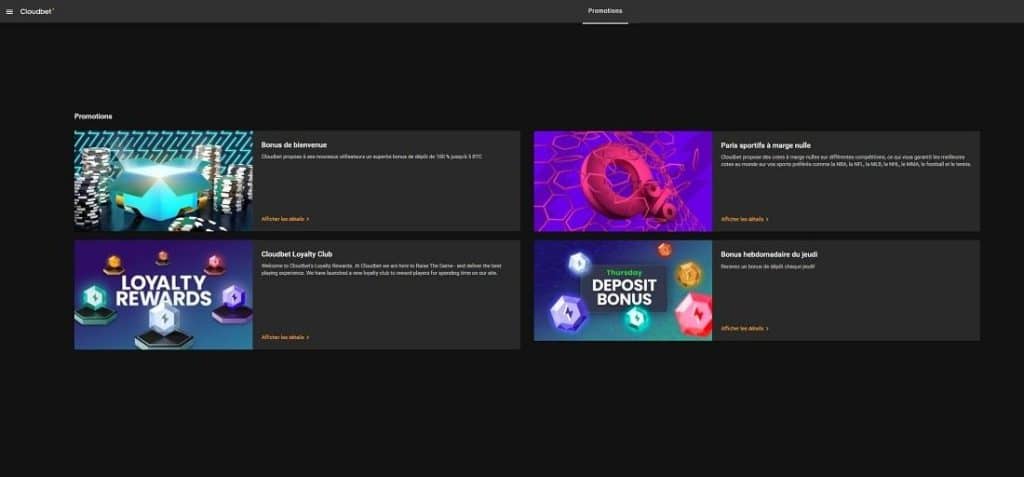Click the Thursday bonus description text
The width and height of the screenshot is (1024, 477).
768,267
